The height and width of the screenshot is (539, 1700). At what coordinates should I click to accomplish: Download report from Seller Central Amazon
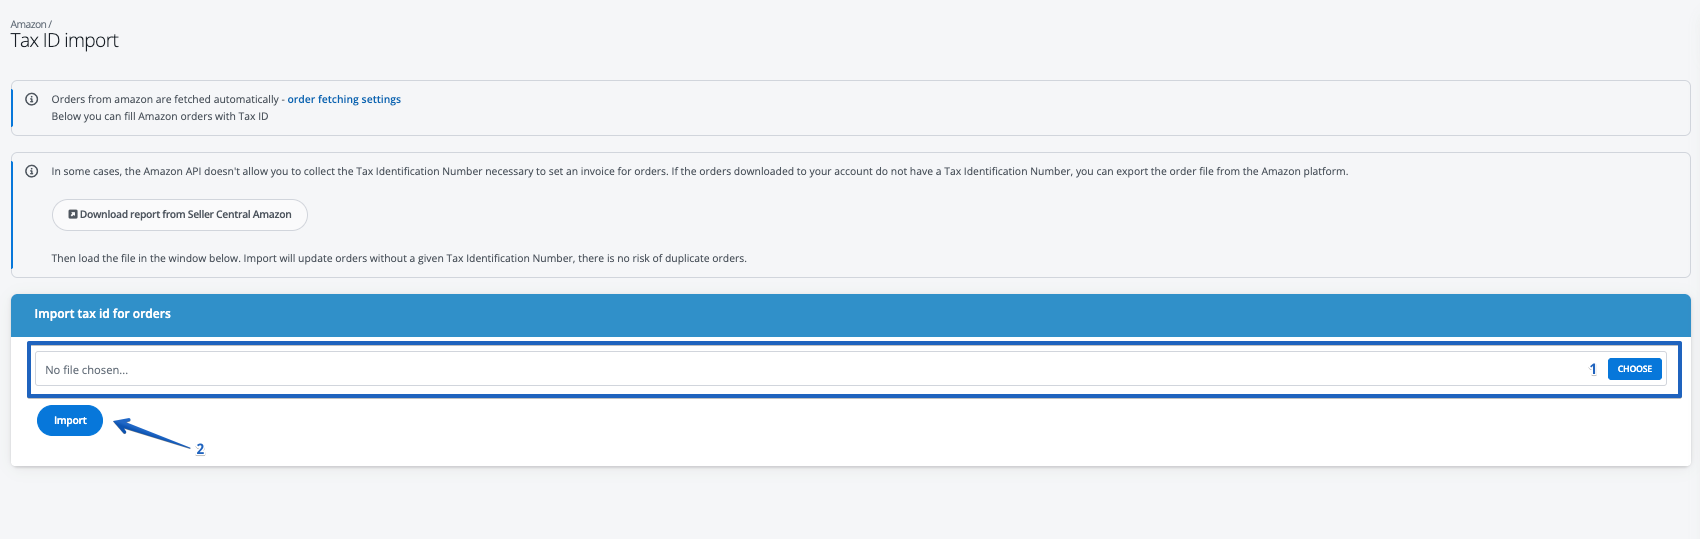pyautogui.click(x=180, y=214)
